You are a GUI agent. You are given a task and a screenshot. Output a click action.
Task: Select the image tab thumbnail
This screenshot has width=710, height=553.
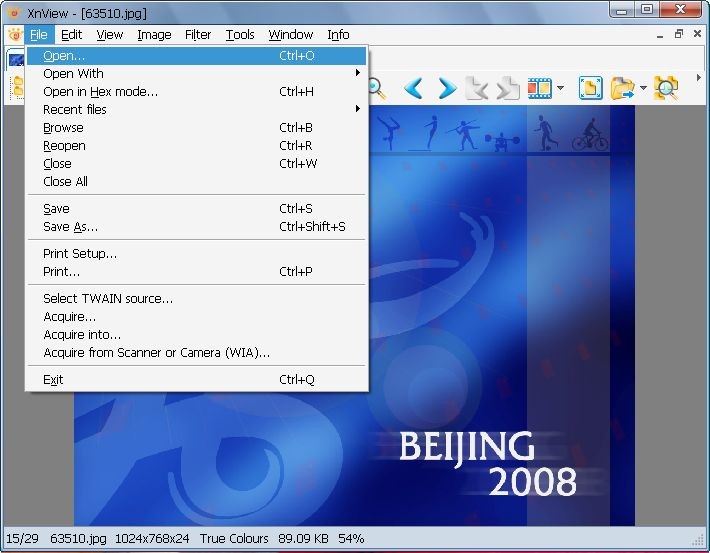pos(16,59)
